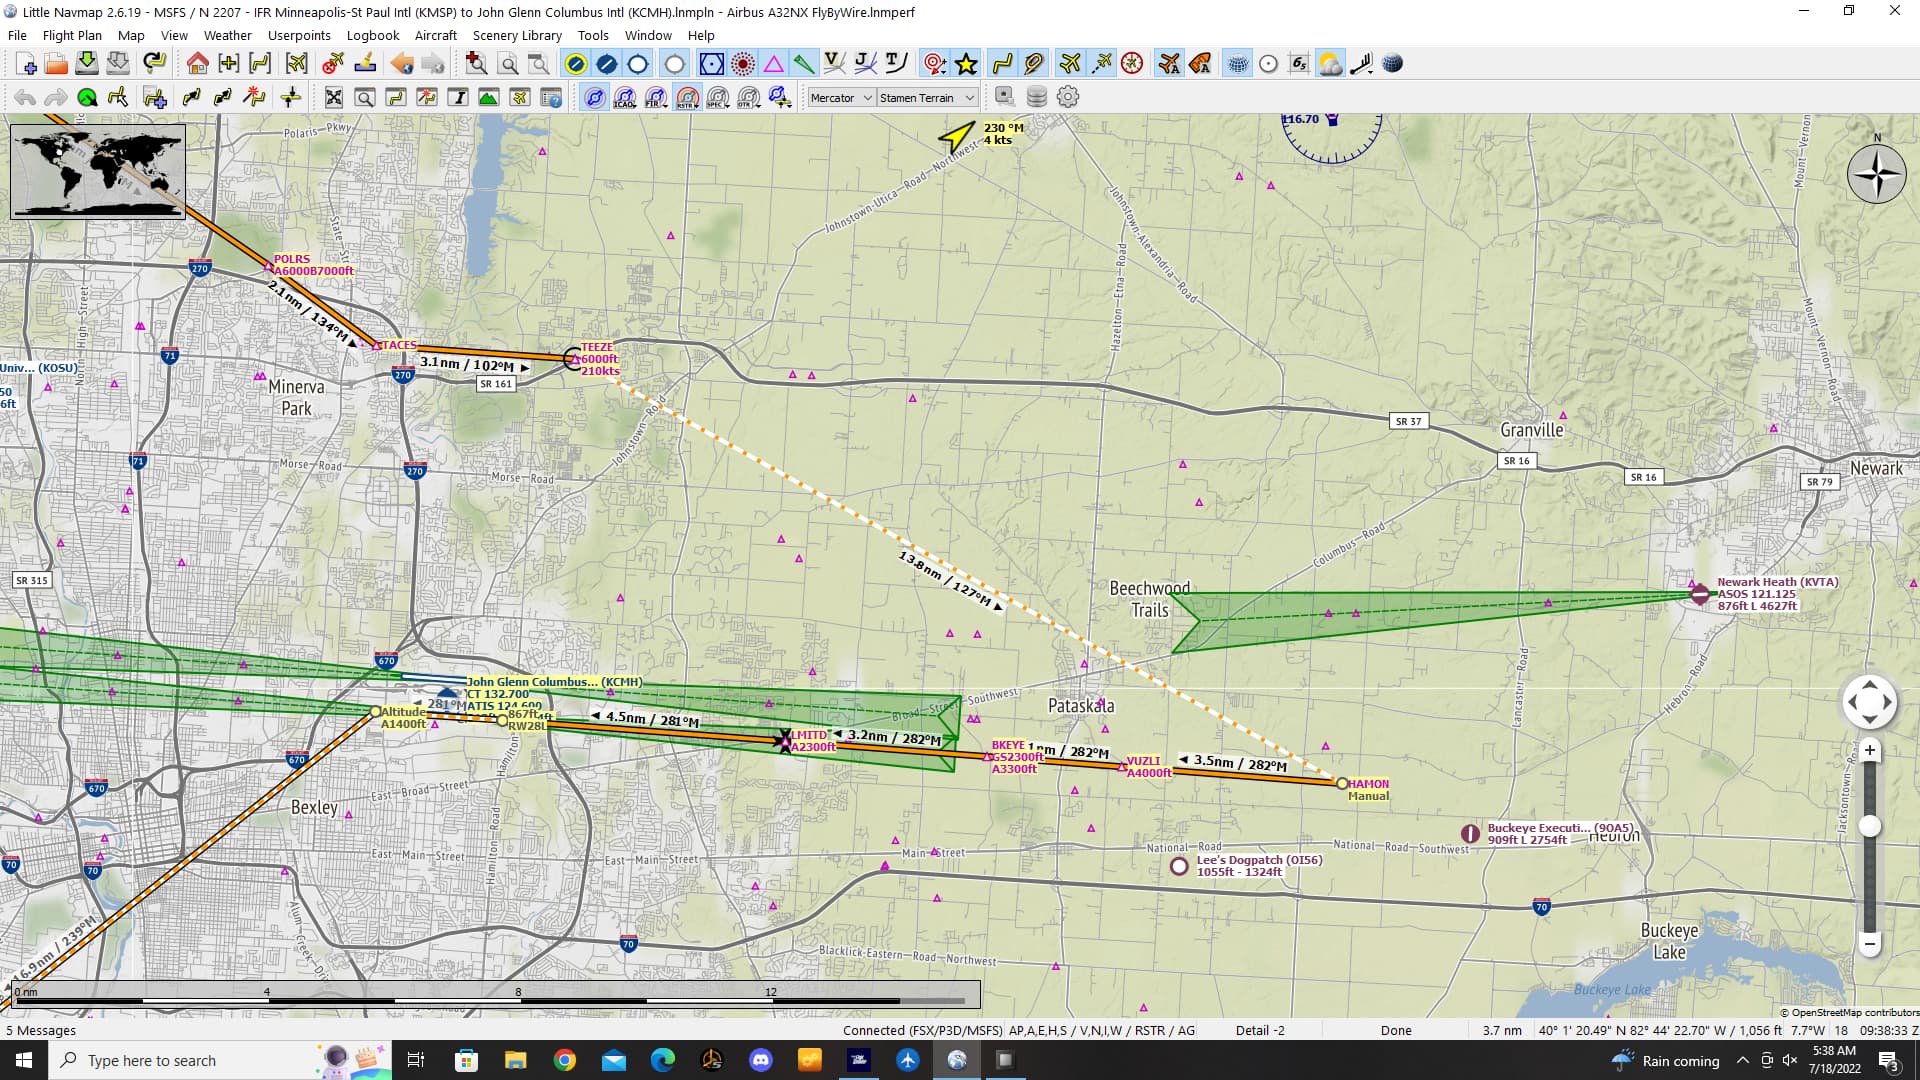1920x1080 pixels.
Task: Toggle the weather sun and cloud icon
Action: [1330, 64]
